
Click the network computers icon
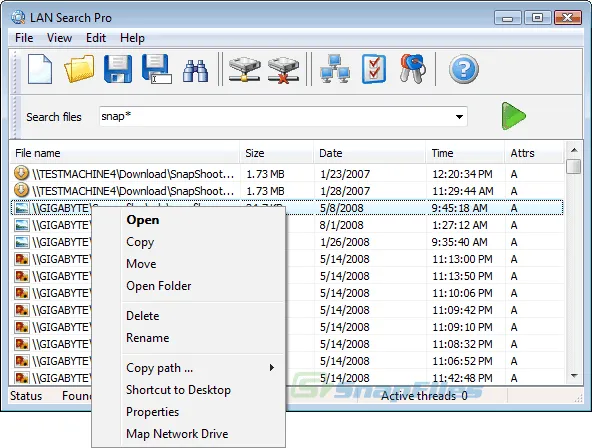tap(335, 69)
